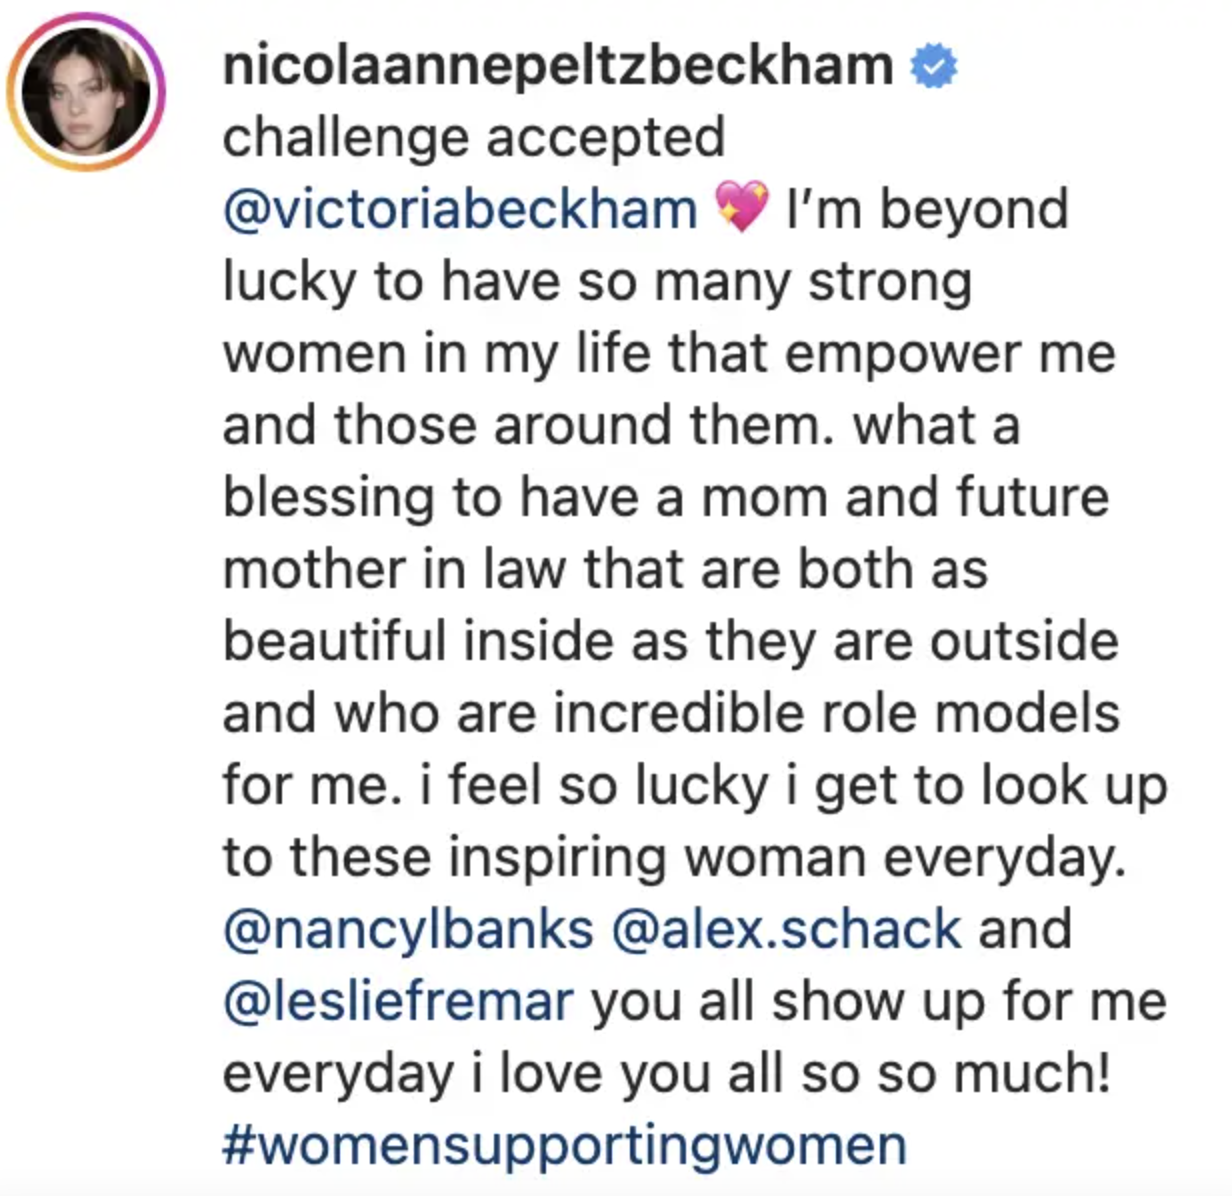Click the text "to these inspiring woman everyday."
Viewport: 1232px width, 1196px height.
point(674,858)
